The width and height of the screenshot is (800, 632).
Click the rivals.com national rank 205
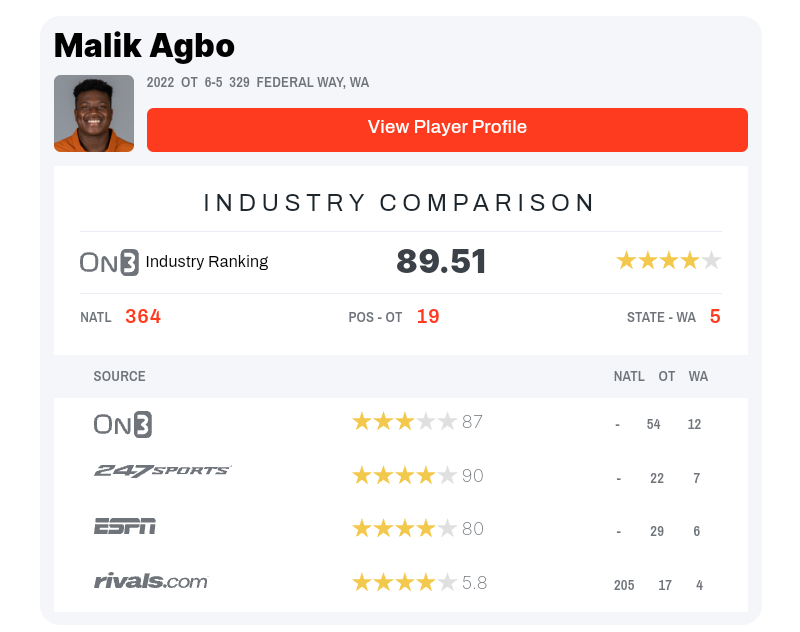(x=624, y=585)
